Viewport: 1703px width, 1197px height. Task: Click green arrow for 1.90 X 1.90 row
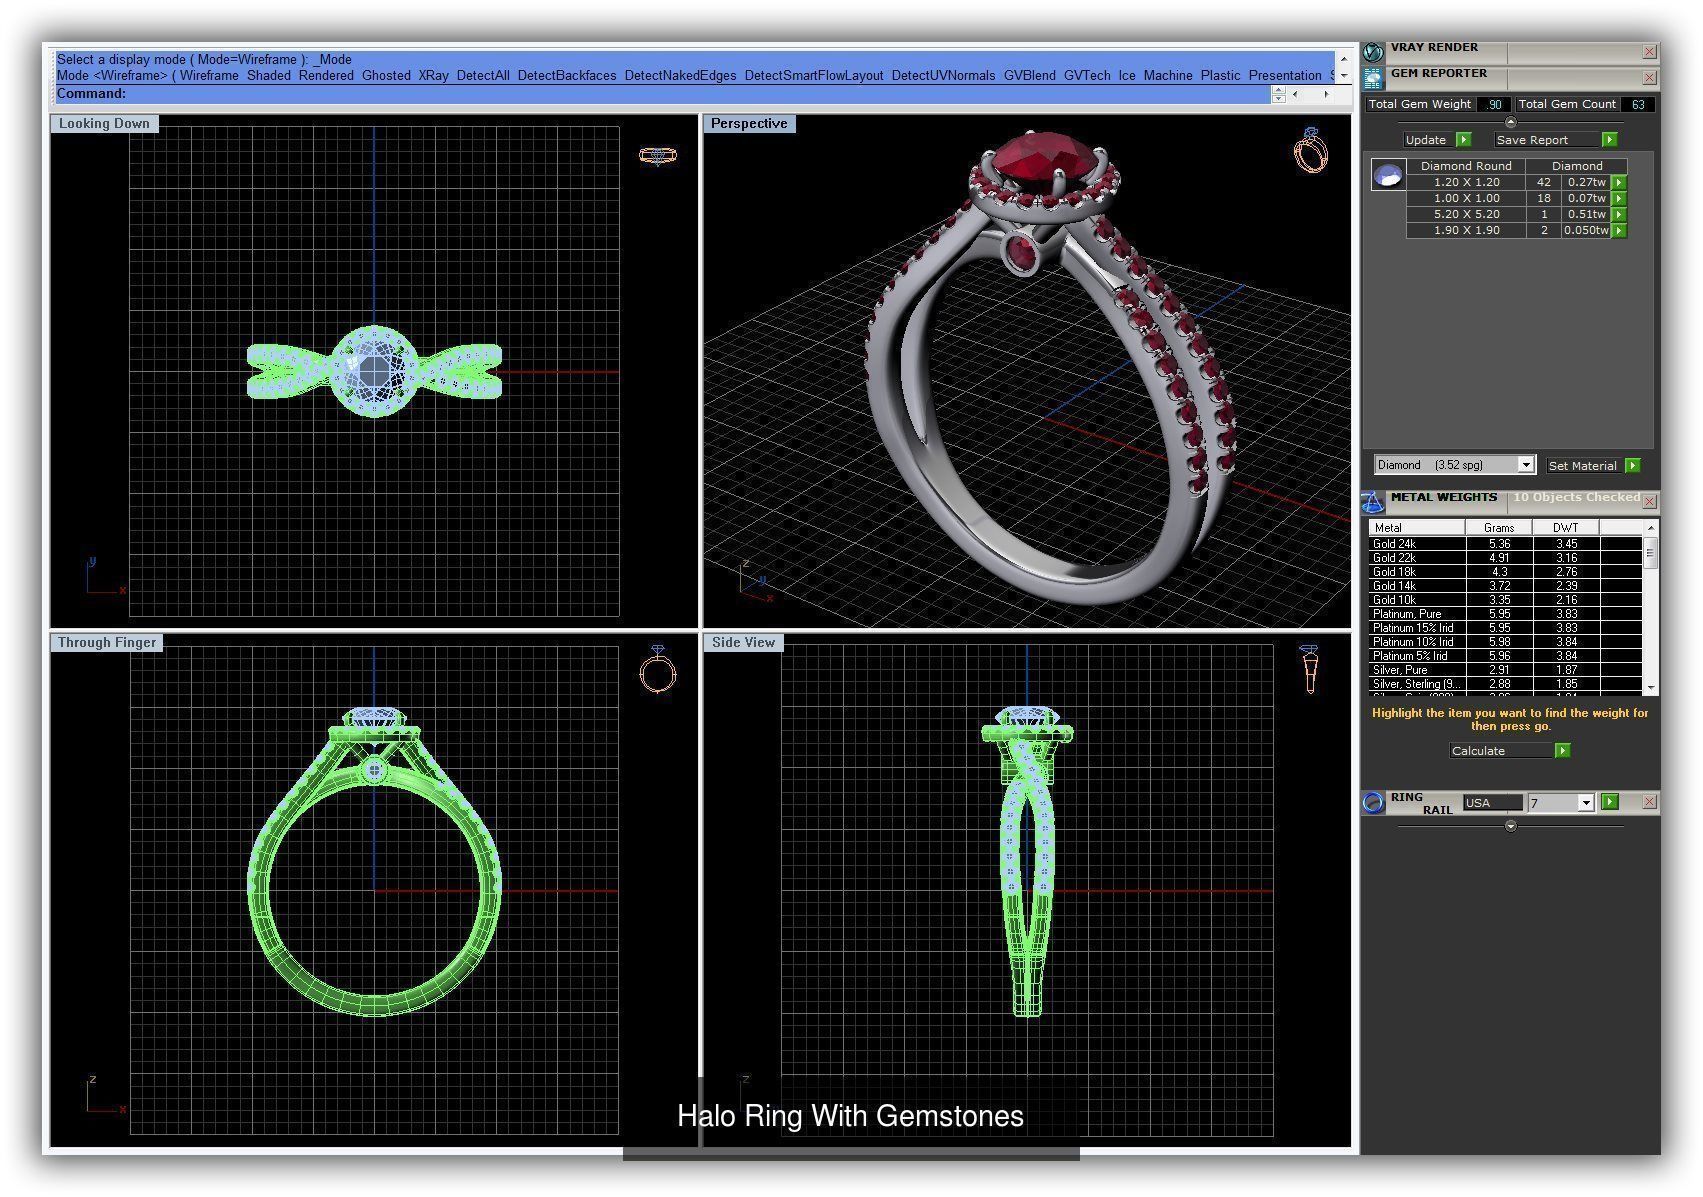tap(1619, 231)
